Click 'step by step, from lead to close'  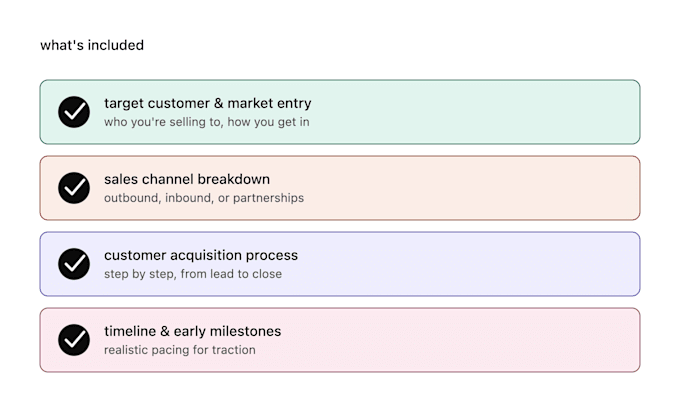(193, 274)
